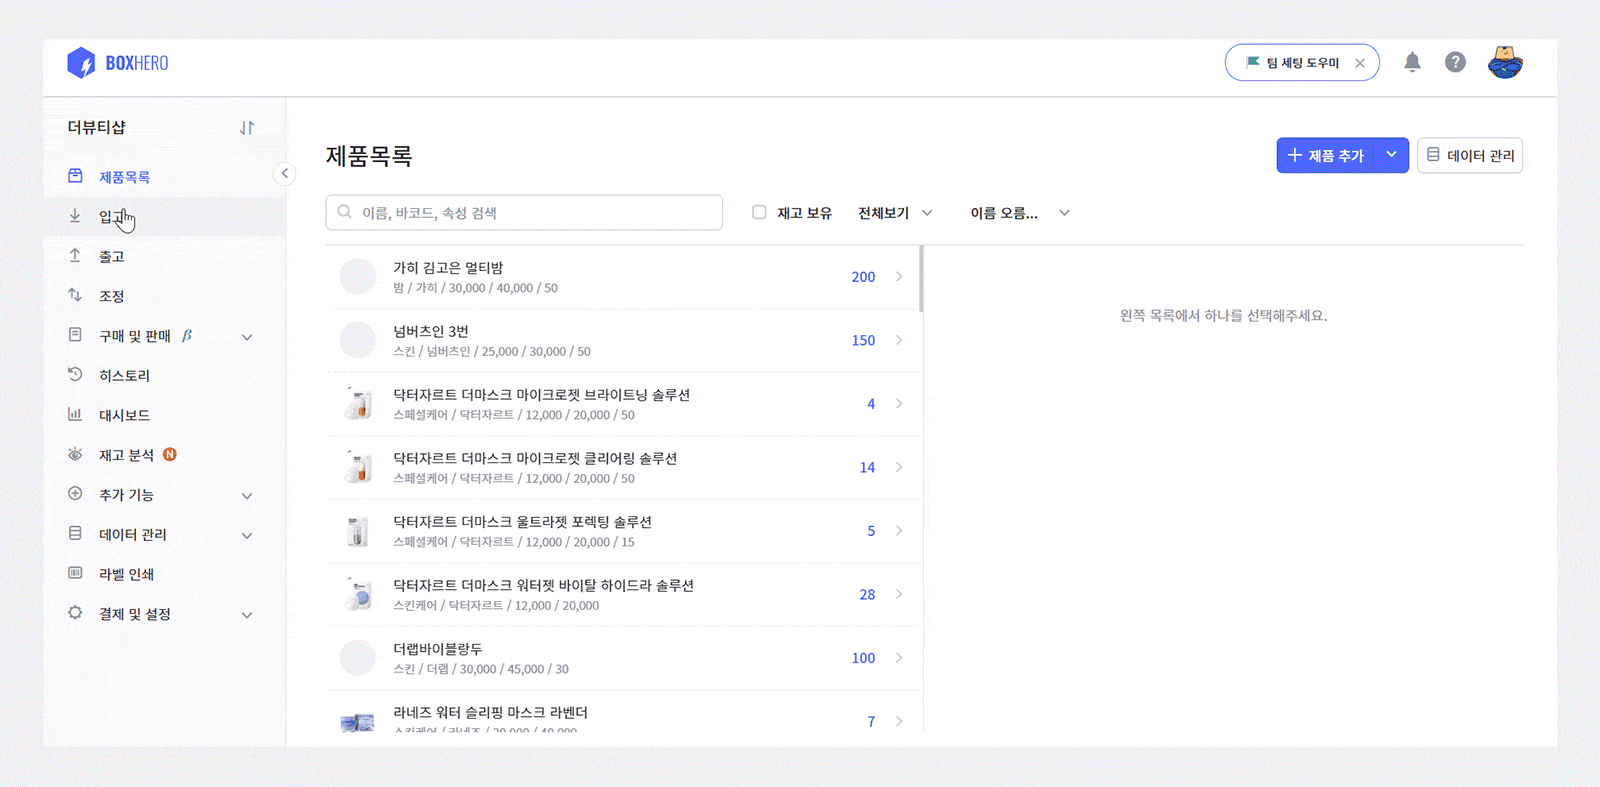The height and width of the screenshot is (787, 1600).
Task: Expand the 구매 및 판매 menu
Action: [x=247, y=337]
